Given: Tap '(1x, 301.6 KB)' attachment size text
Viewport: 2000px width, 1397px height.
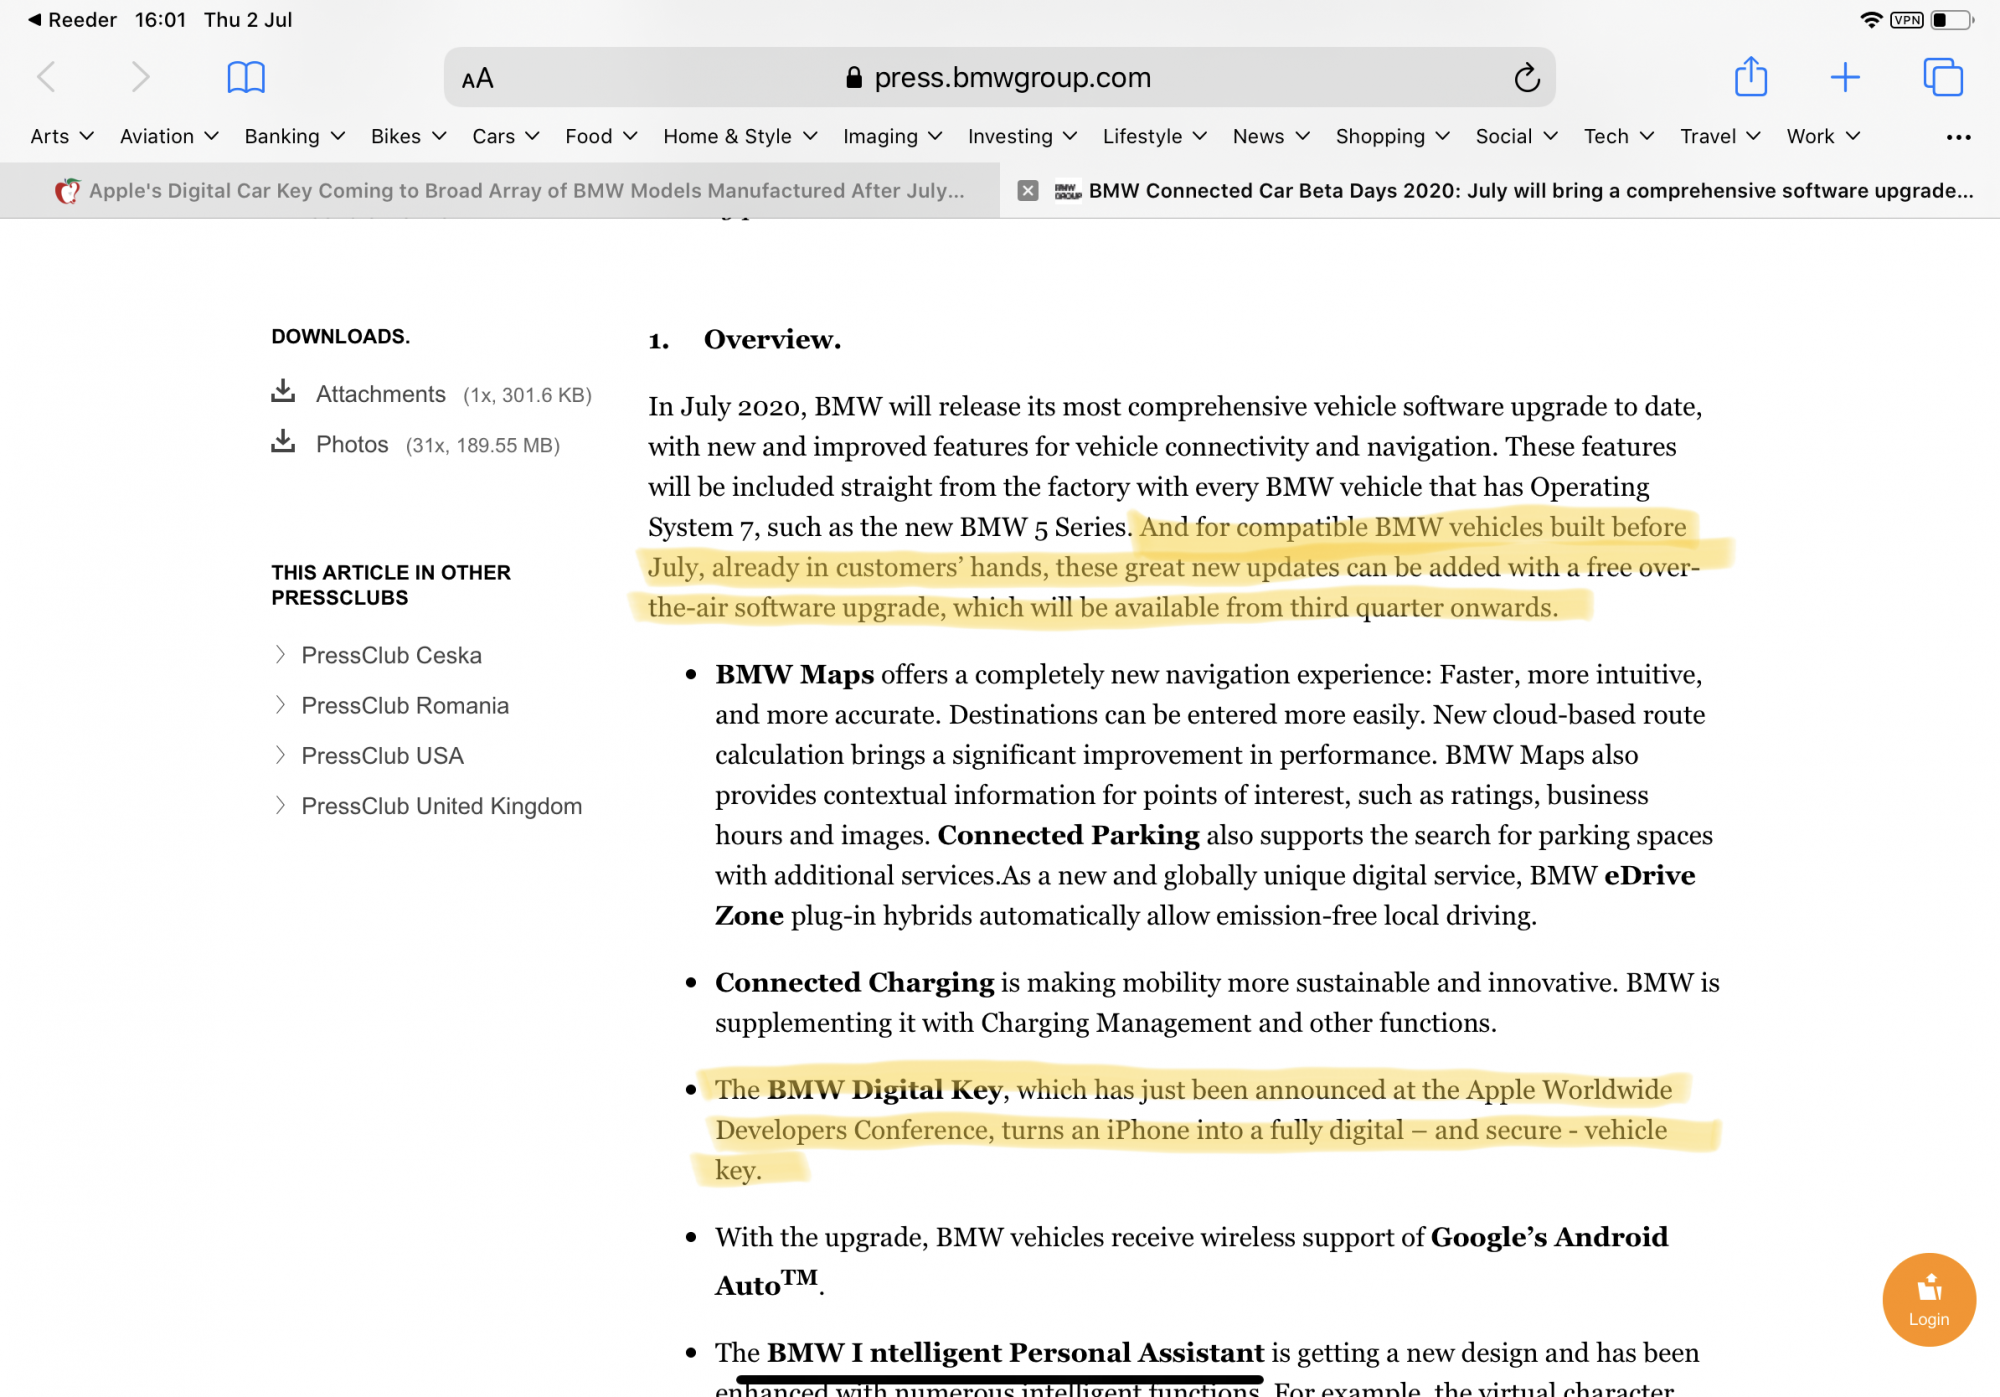Looking at the screenshot, I should (527, 395).
